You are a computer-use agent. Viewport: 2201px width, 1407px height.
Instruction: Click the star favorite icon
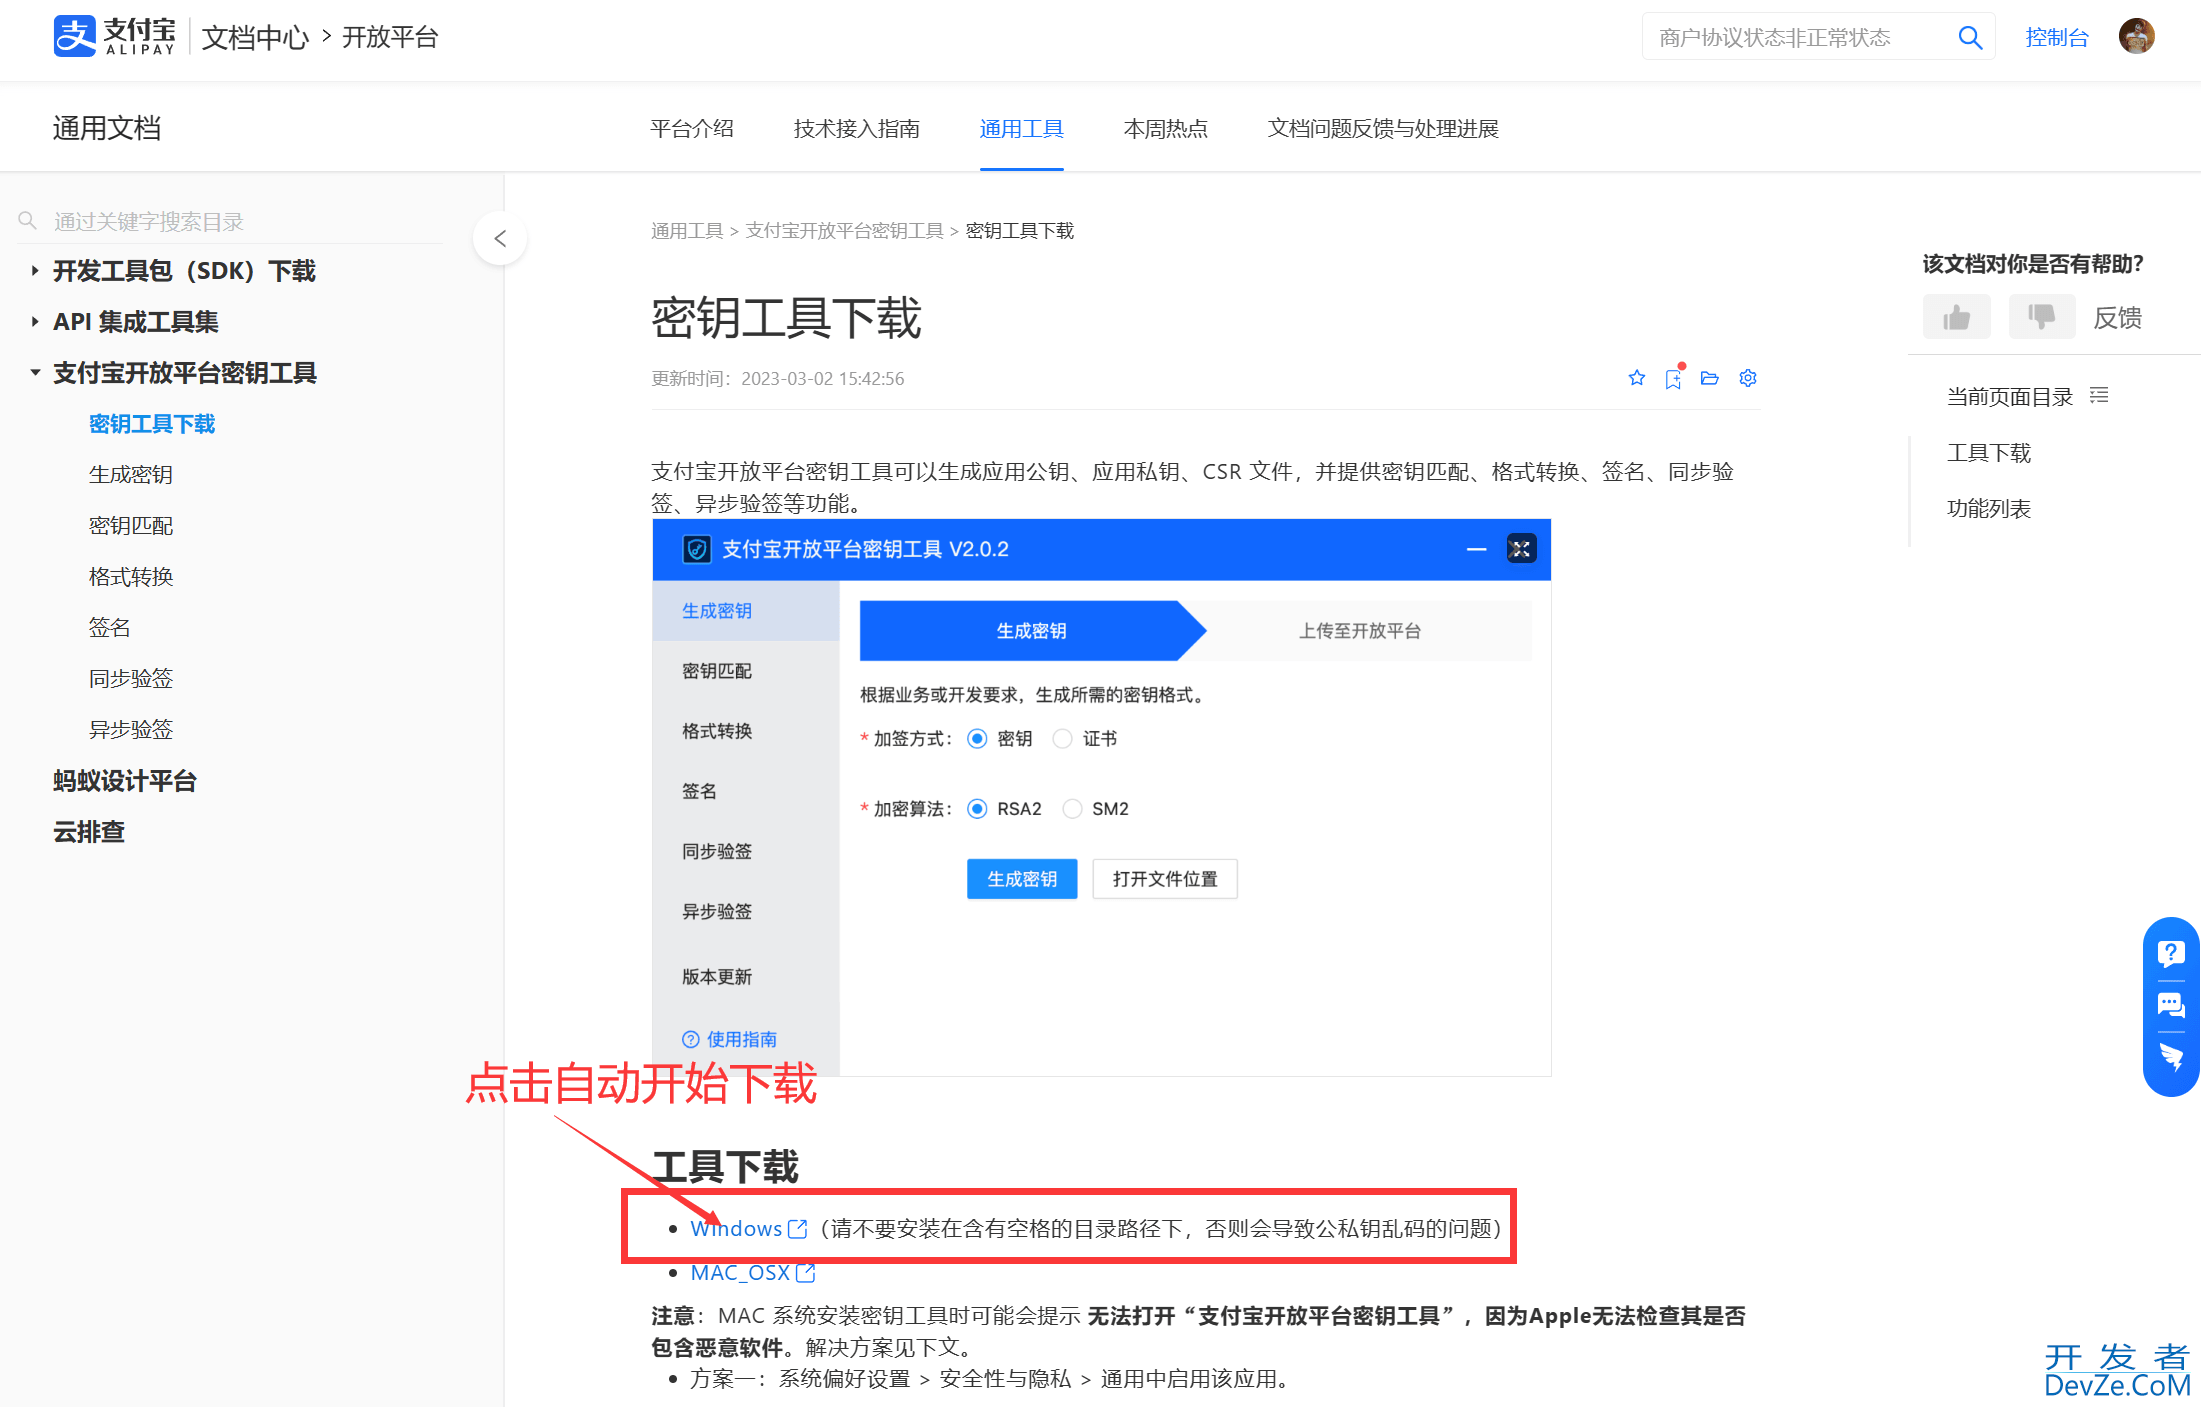click(1637, 378)
